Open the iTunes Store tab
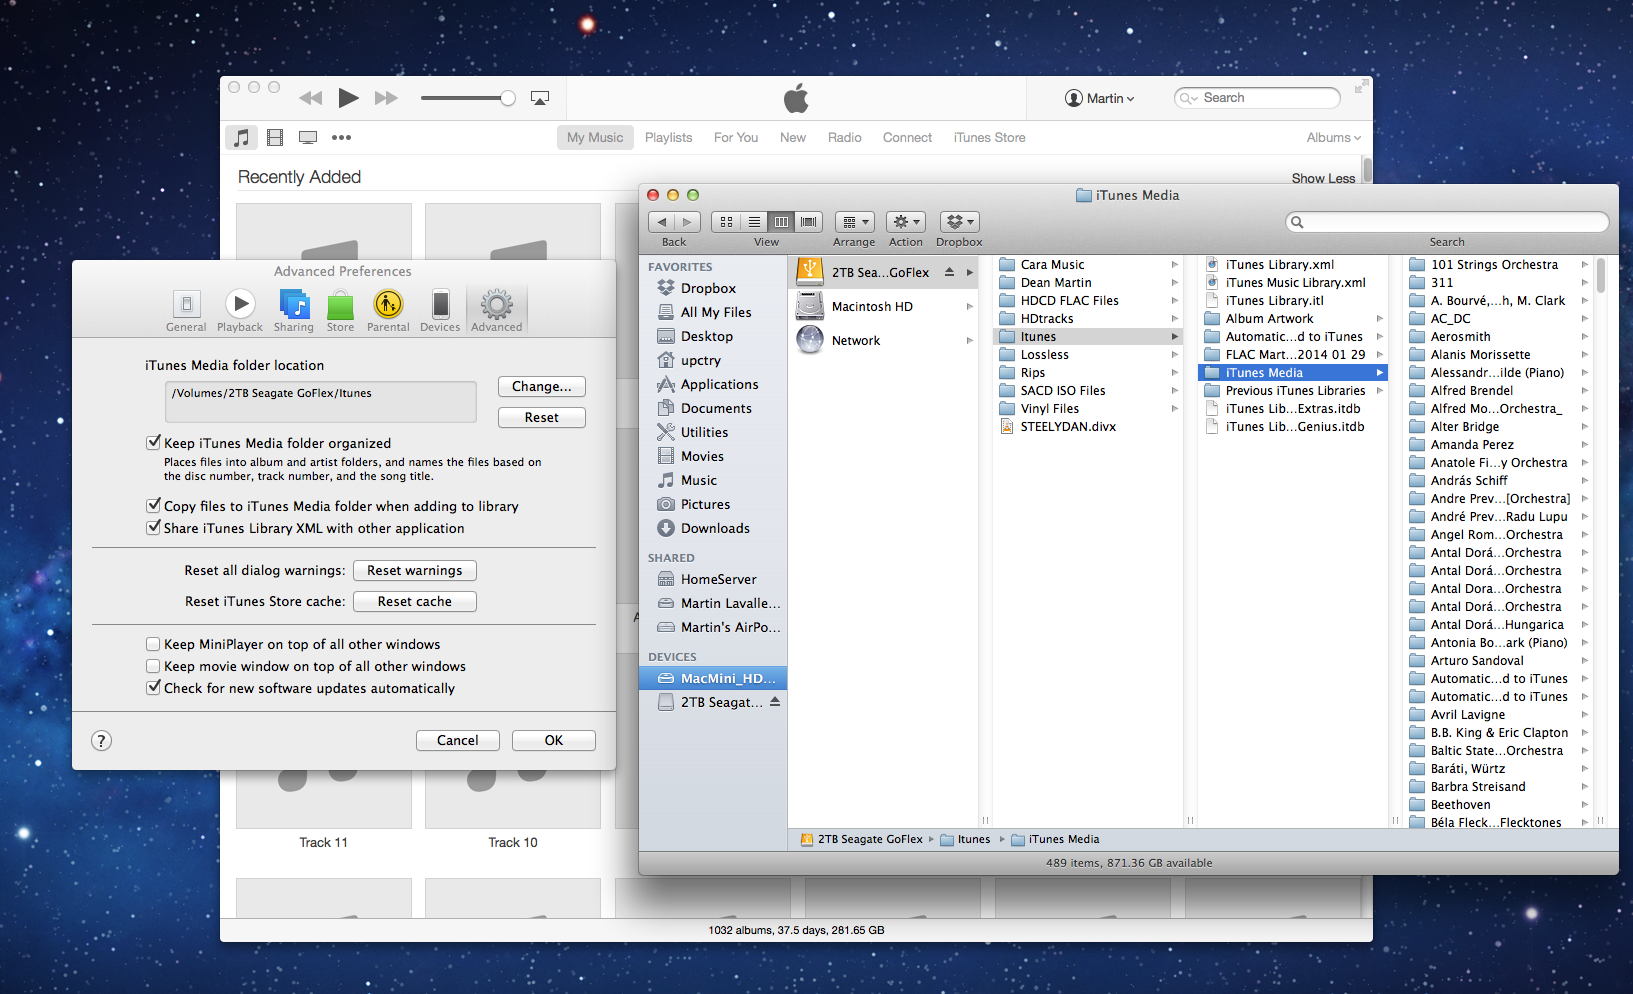 click(x=989, y=138)
